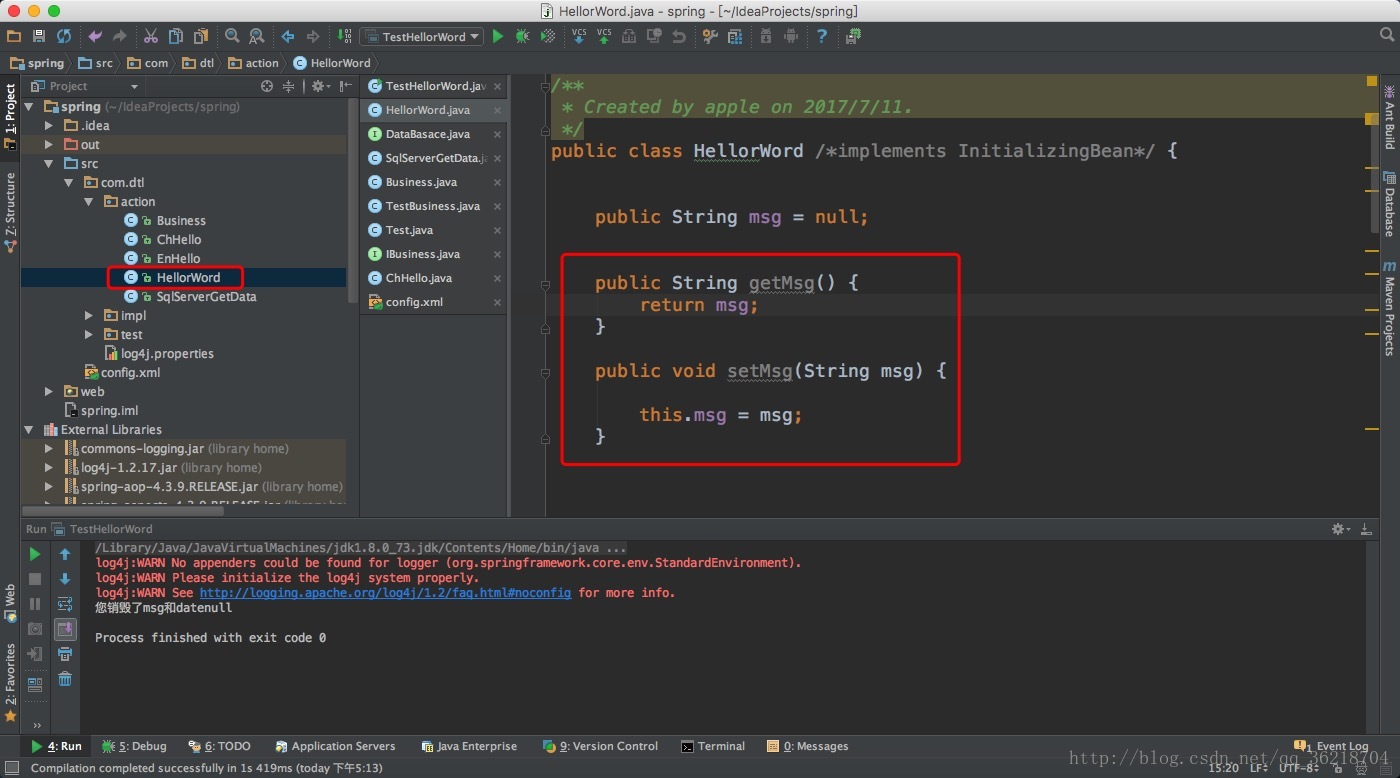Open the Project Structure icon
Screen dimensions: 1400x778
pyautogui.click(x=735, y=36)
